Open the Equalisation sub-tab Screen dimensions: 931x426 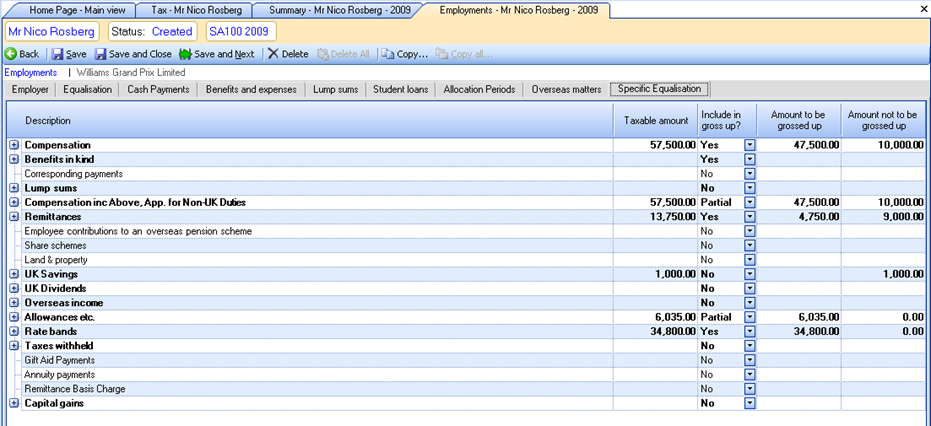87,90
